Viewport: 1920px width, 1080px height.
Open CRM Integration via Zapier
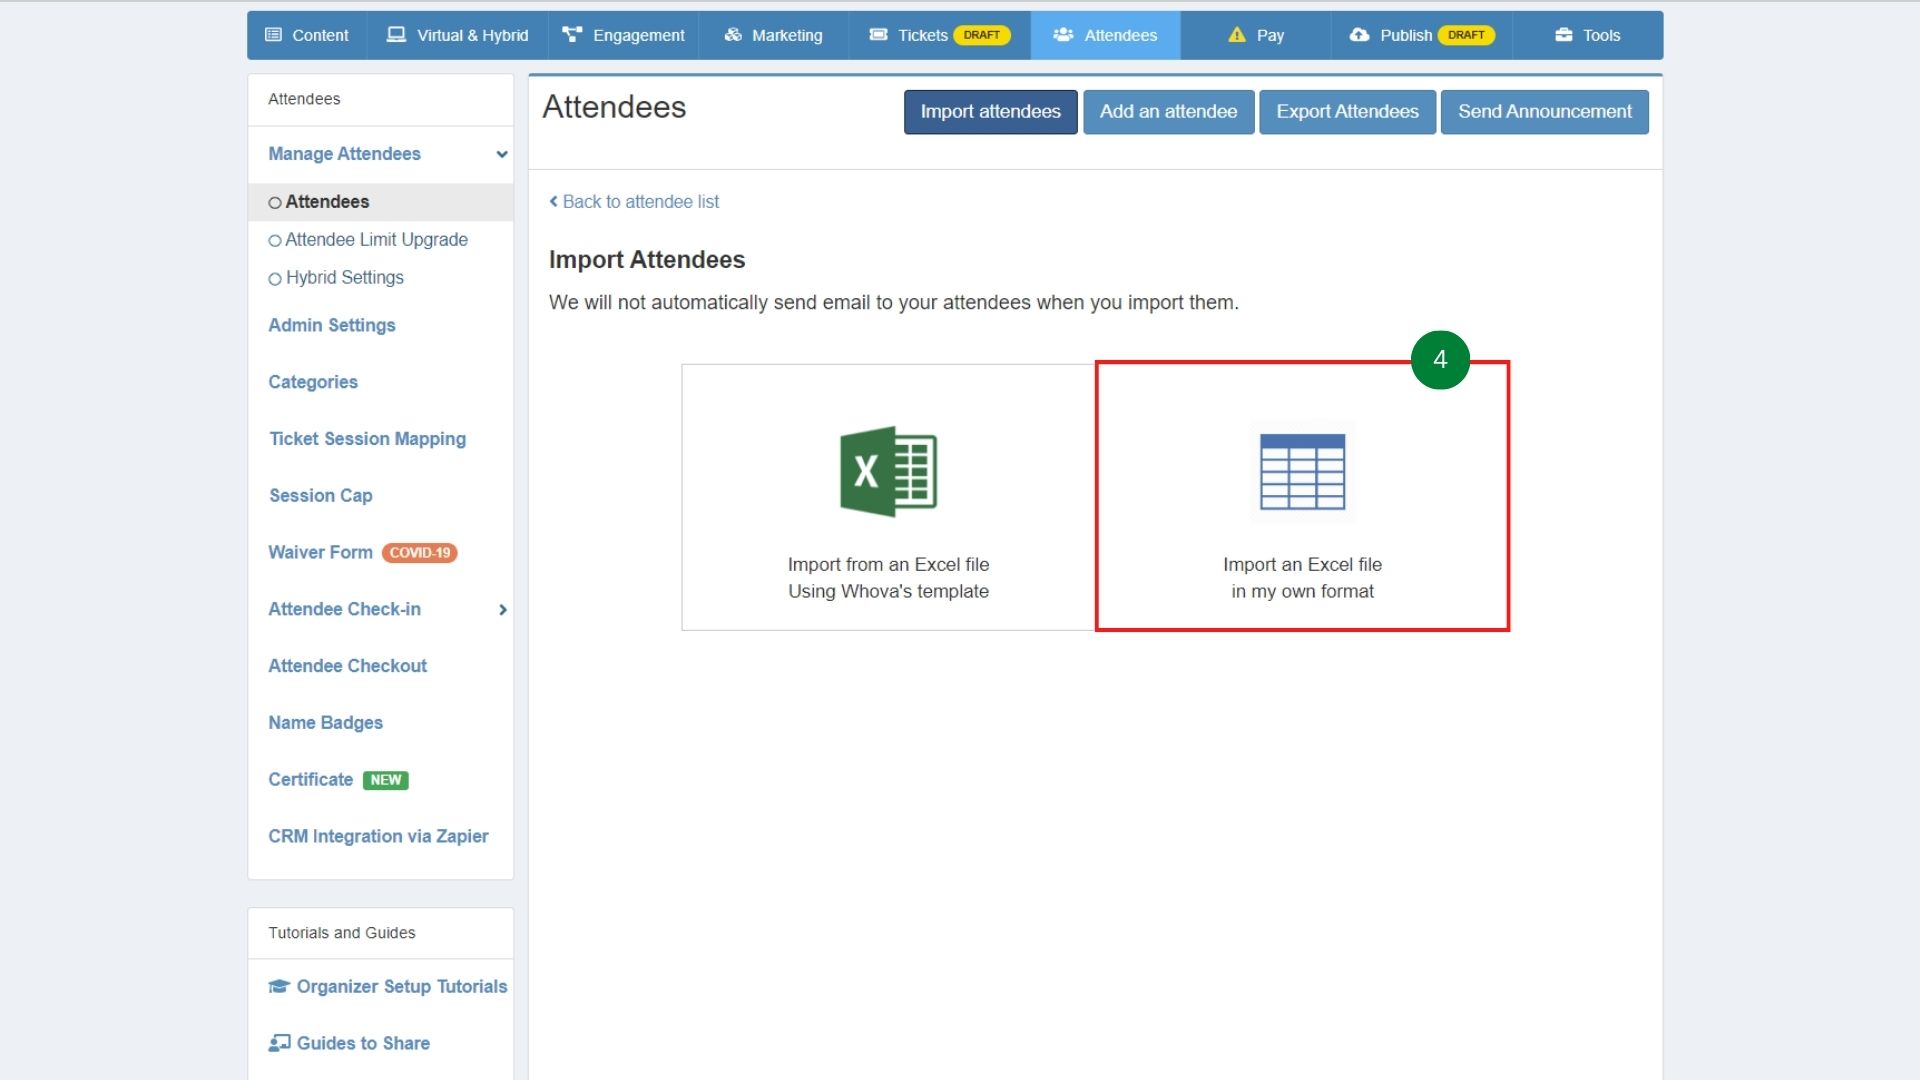pyautogui.click(x=378, y=836)
